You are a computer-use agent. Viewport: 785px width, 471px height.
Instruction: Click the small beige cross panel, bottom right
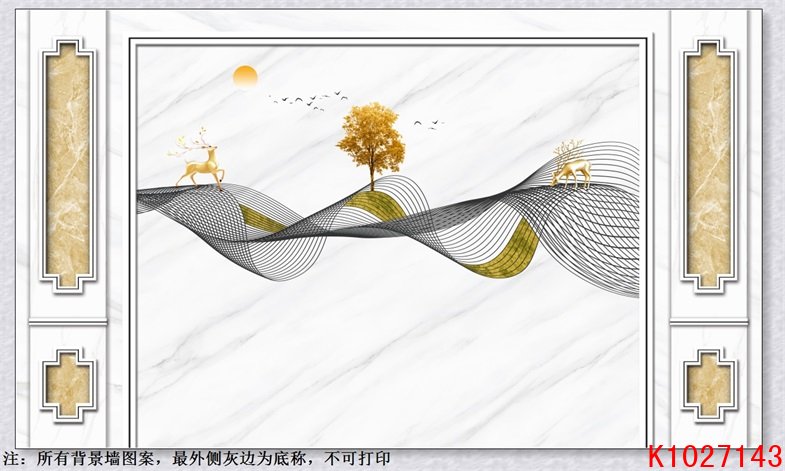click(708, 385)
